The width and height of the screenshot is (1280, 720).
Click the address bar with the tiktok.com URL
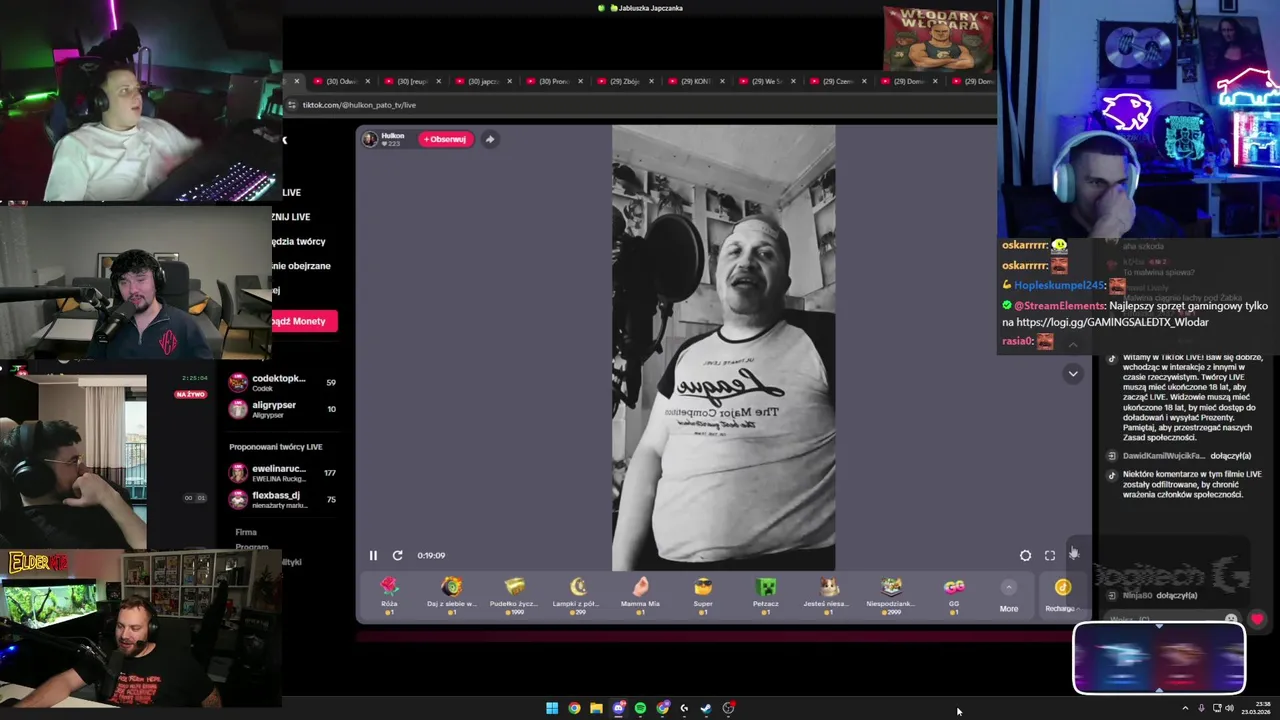(x=640, y=105)
